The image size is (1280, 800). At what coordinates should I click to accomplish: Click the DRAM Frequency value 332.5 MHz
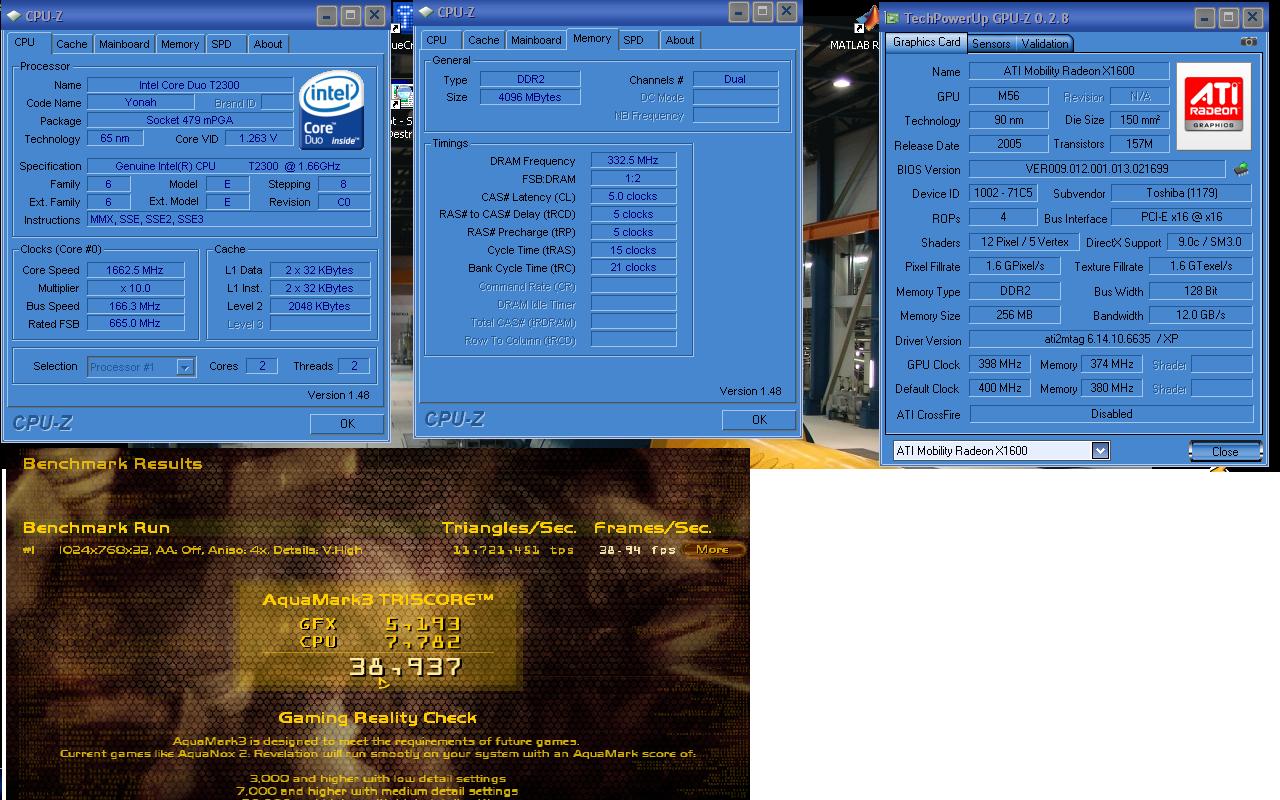[633, 160]
